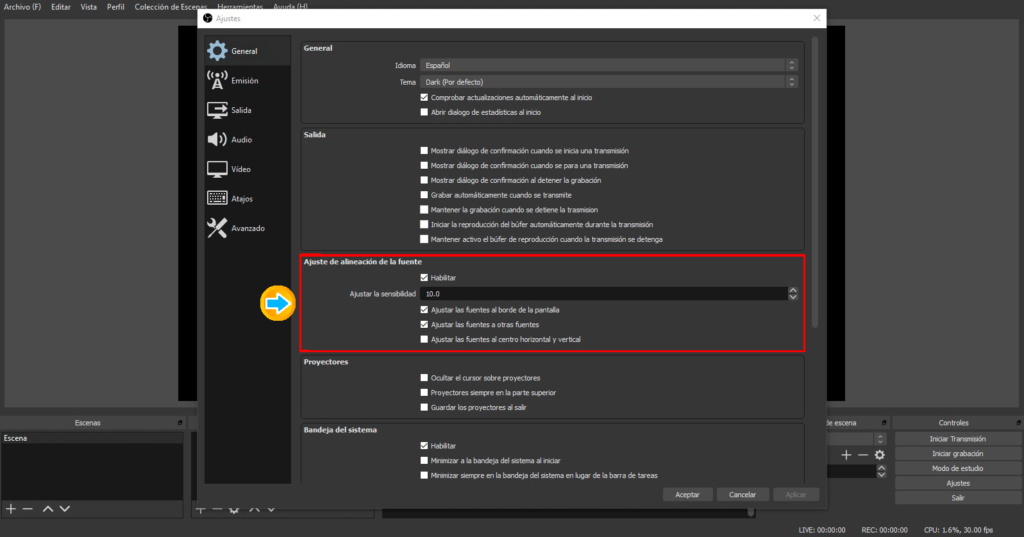Screen dimensions: 1024x537
Task: Enable Grabar automáticamente cuando se transmite
Action: tap(424, 195)
